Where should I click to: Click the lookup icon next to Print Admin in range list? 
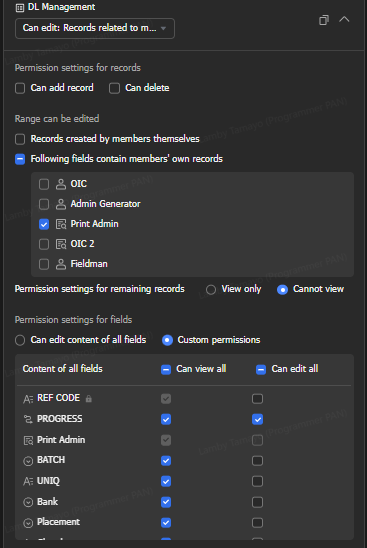61,224
